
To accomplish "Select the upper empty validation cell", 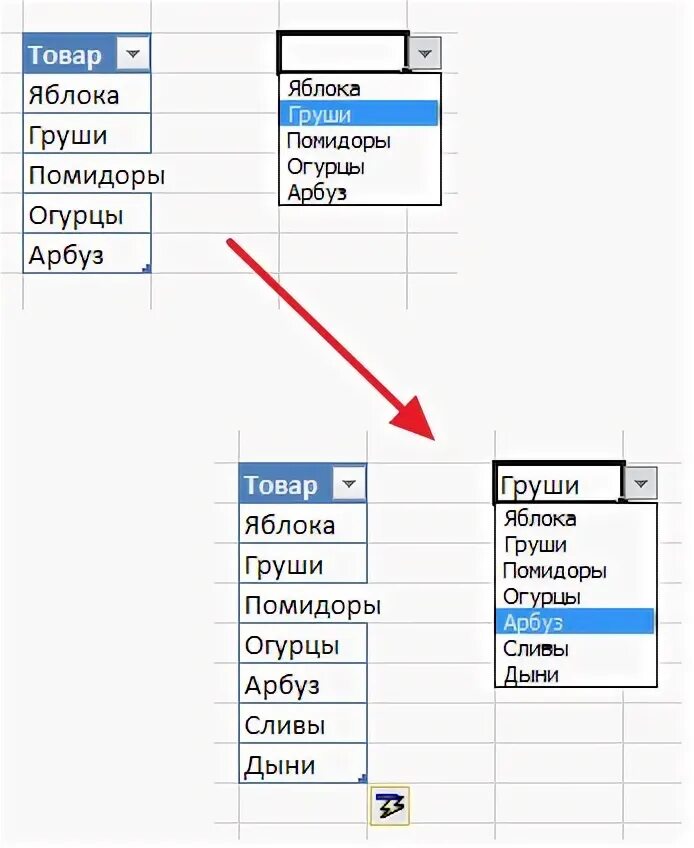I will tap(343, 52).
